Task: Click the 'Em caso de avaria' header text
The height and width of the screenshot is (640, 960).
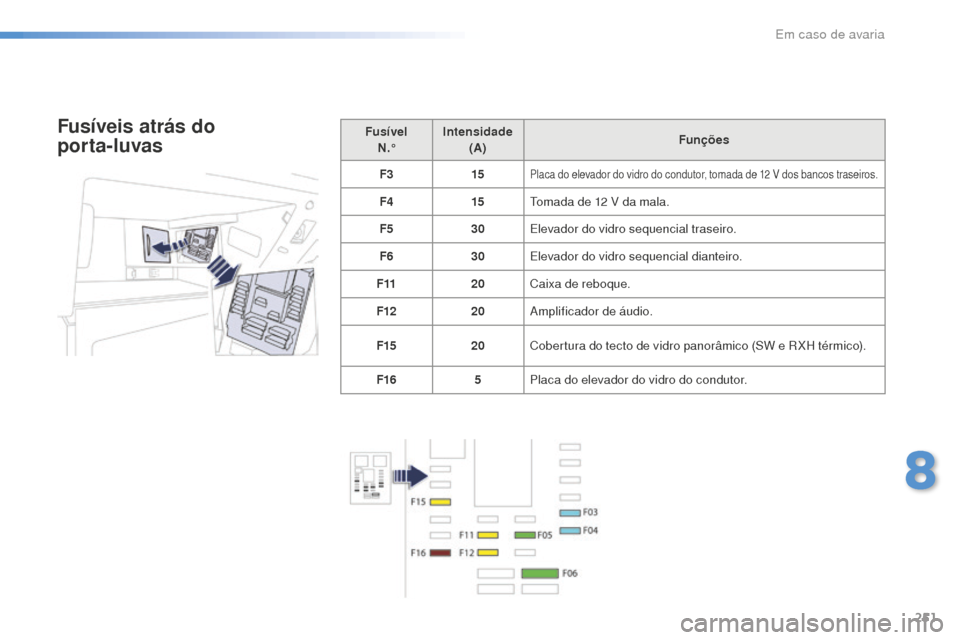Action: [830, 34]
